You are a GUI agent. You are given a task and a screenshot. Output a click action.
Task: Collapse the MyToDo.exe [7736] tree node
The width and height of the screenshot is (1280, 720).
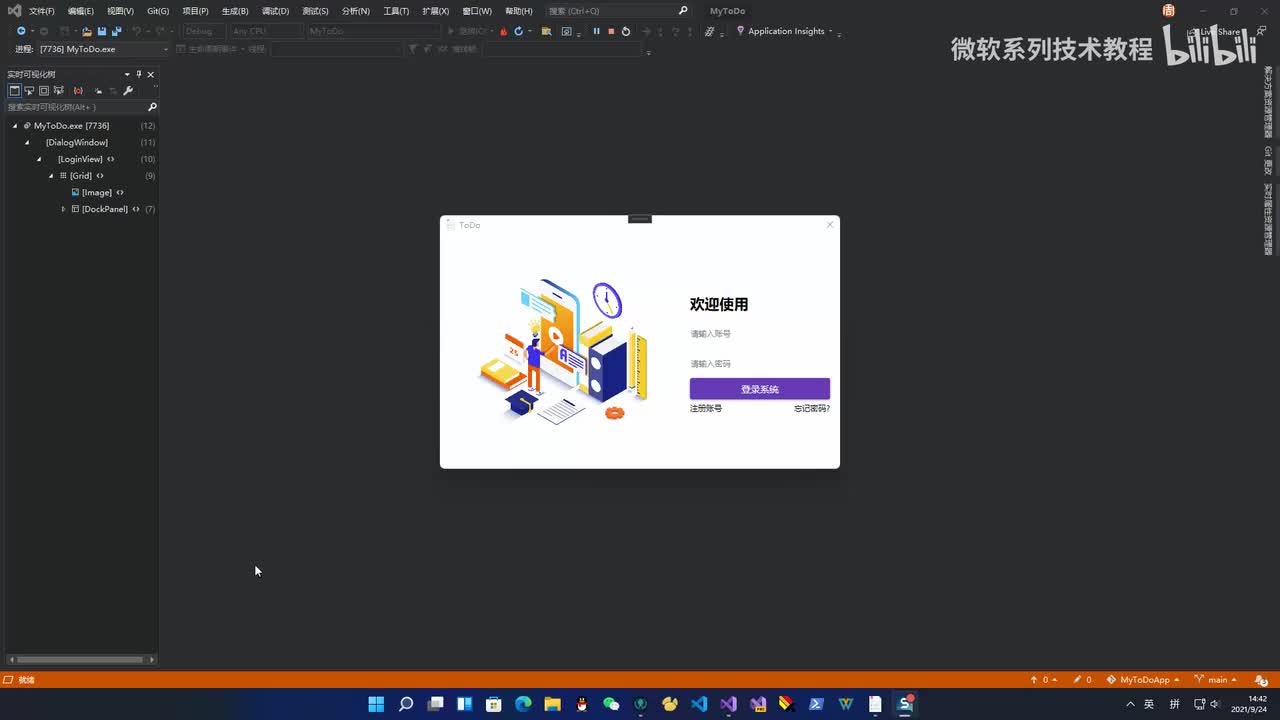point(15,126)
